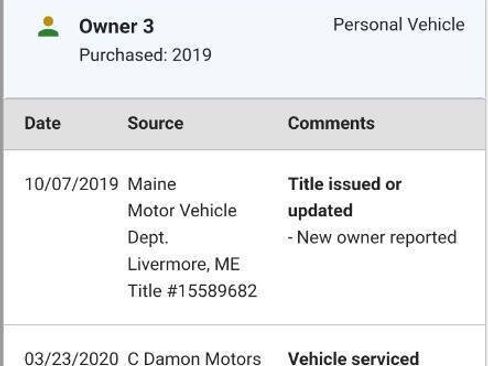This screenshot has width=488, height=366.
Task: Click Title issued or updated comment
Action: (x=345, y=197)
